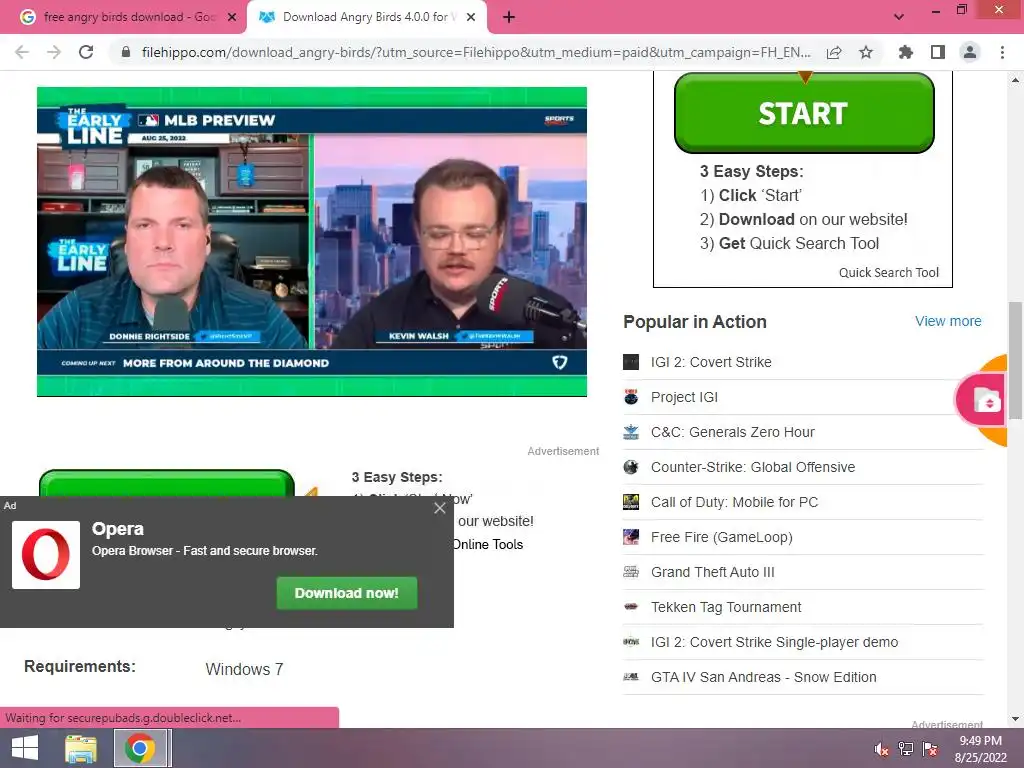Click the page vertical scrollbar thumb
This screenshot has height=768, width=1024.
click(x=1014, y=360)
